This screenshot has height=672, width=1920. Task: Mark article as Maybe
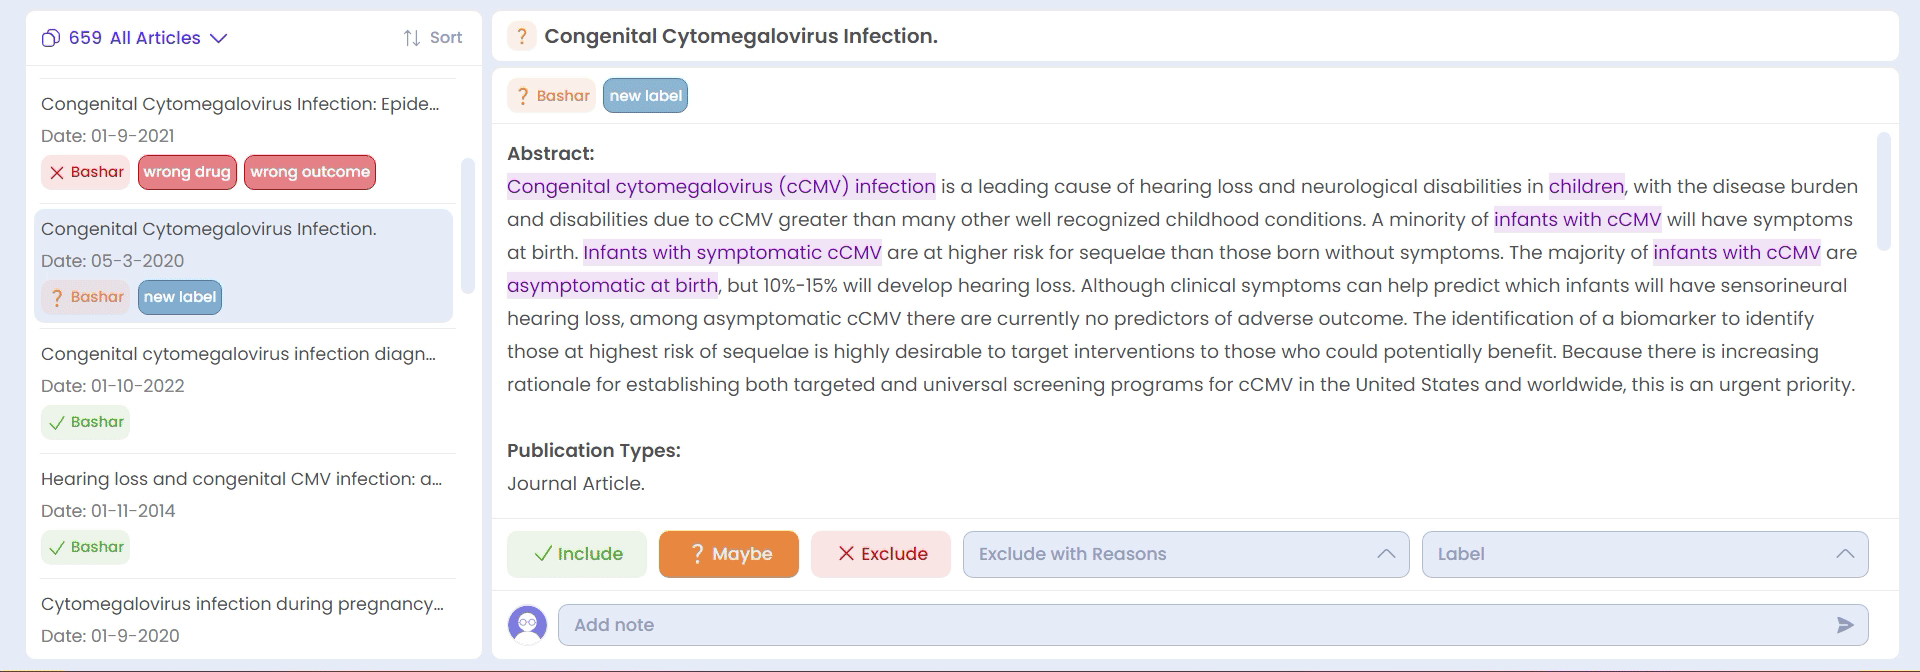tap(729, 554)
